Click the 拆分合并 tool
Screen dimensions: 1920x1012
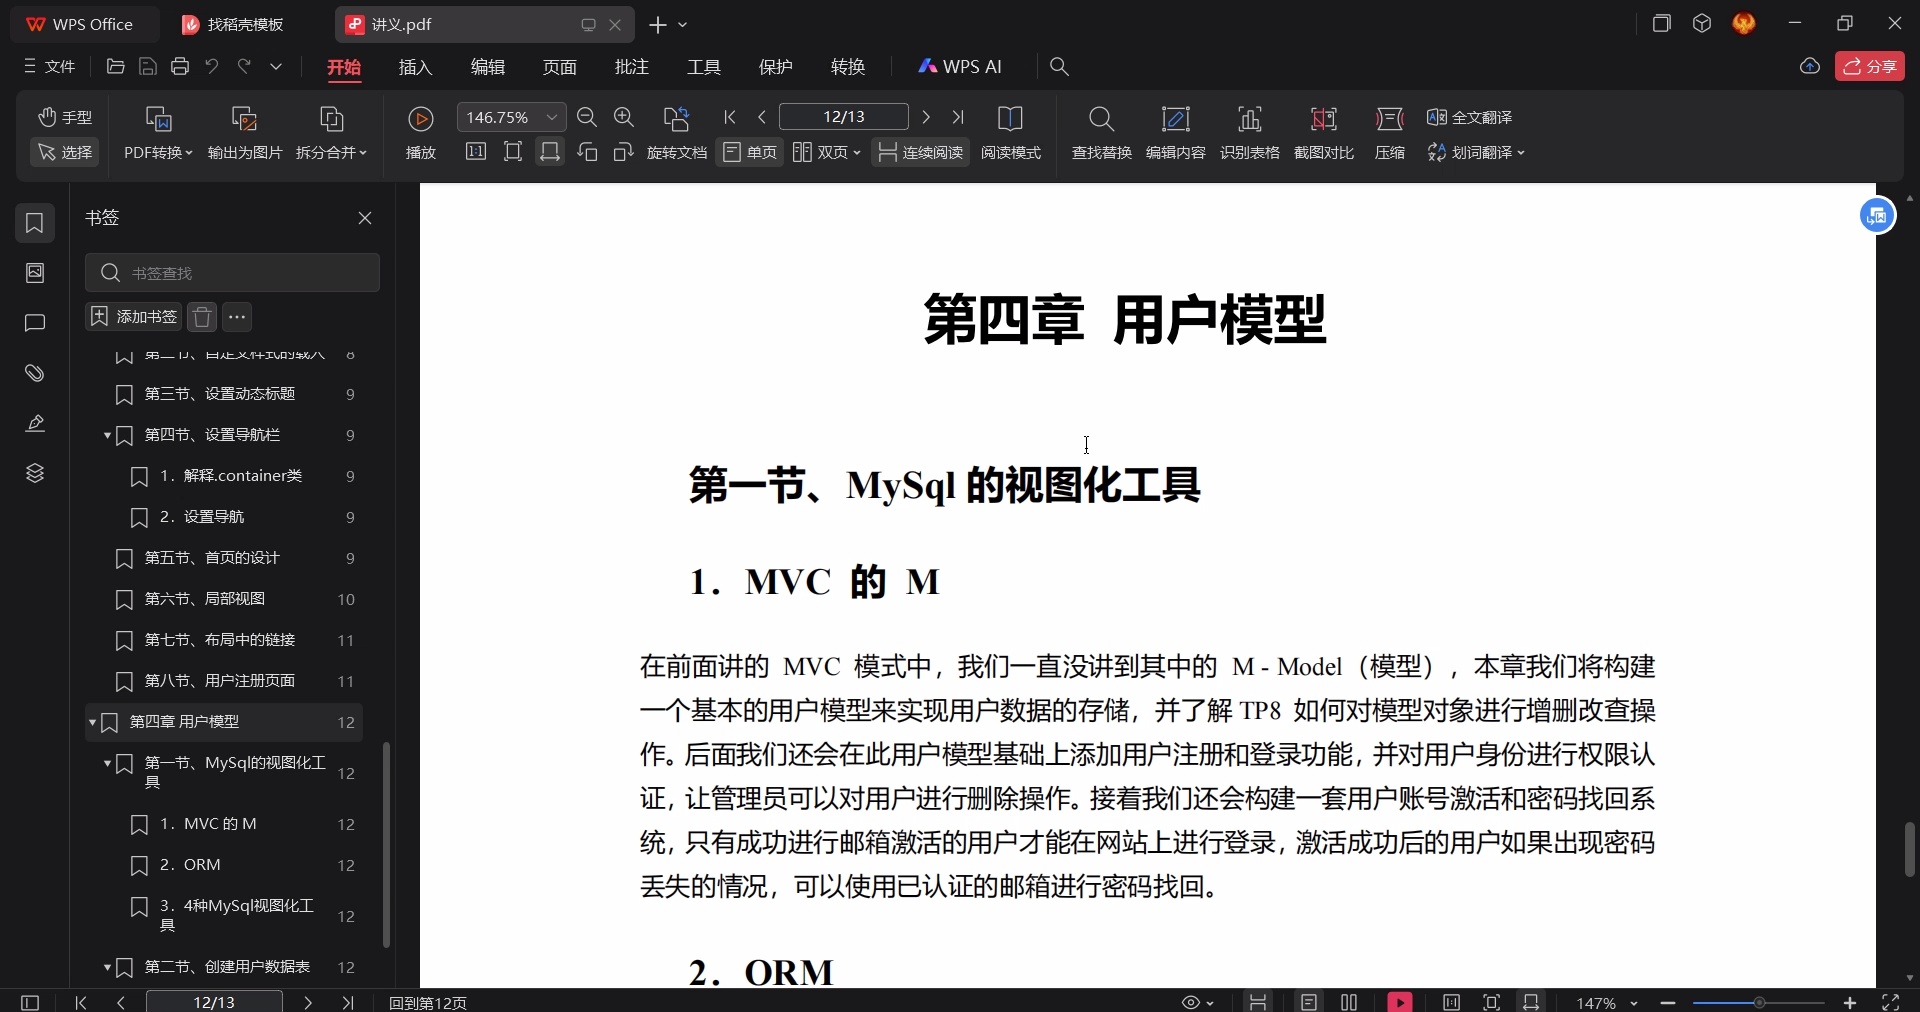332,133
